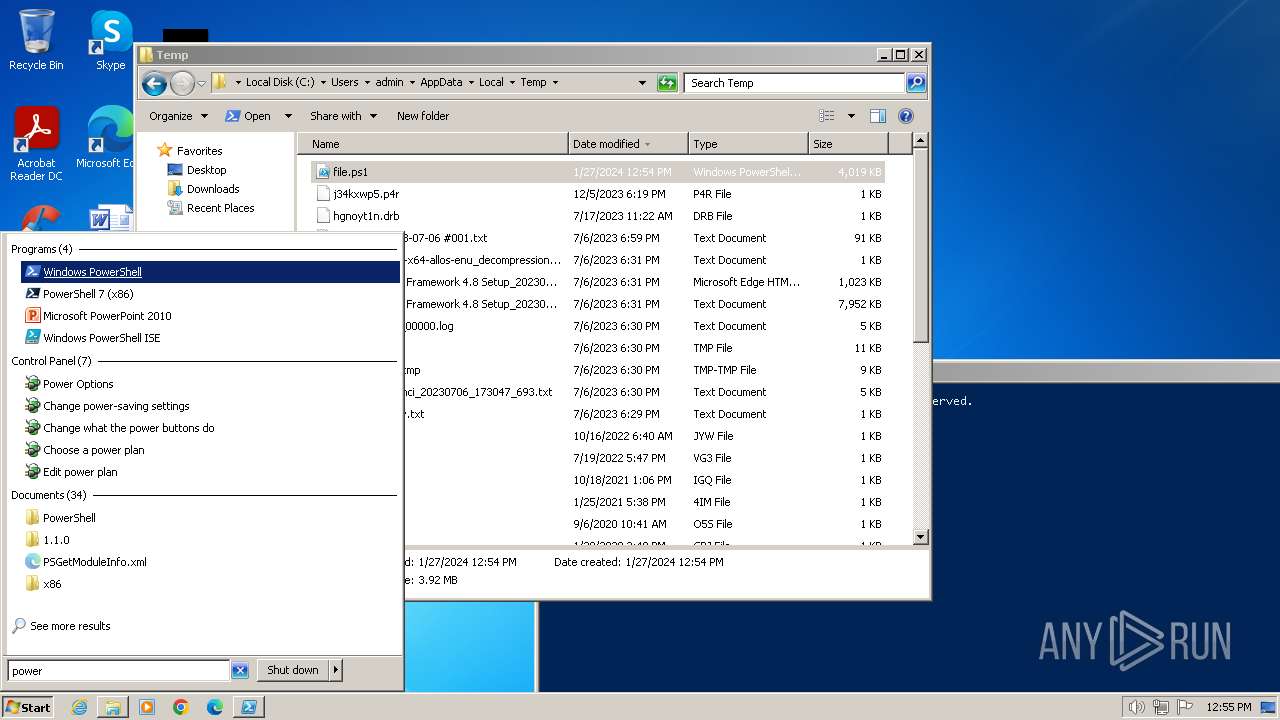Screen dimensions: 1280x720
Task: Expand view options dropdown arrow
Action: point(851,116)
